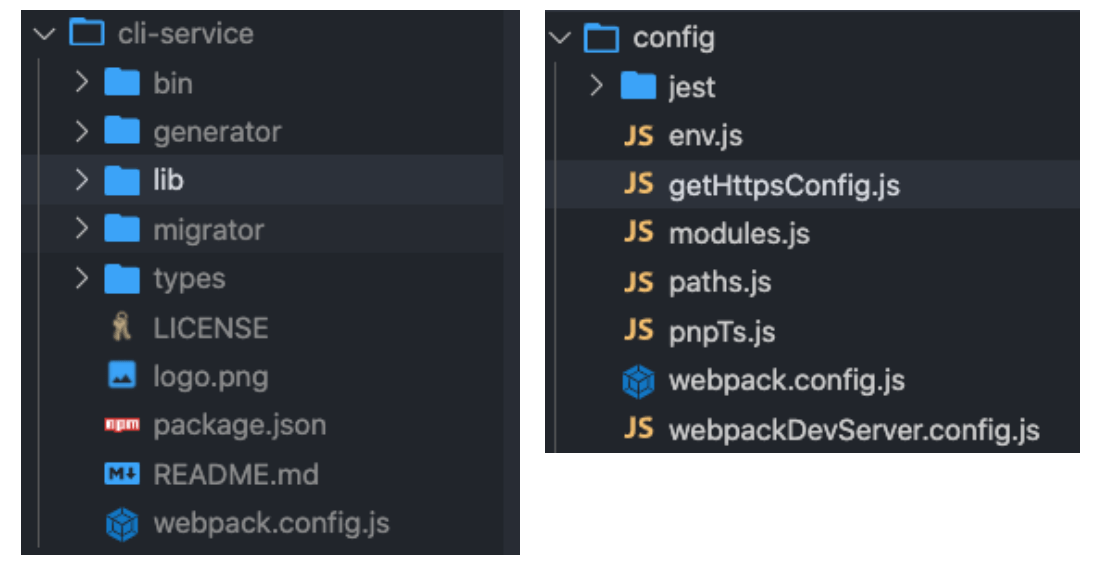This screenshot has height=568, width=1096.
Task: Click the webpack icon in the config folder
Action: (x=638, y=381)
